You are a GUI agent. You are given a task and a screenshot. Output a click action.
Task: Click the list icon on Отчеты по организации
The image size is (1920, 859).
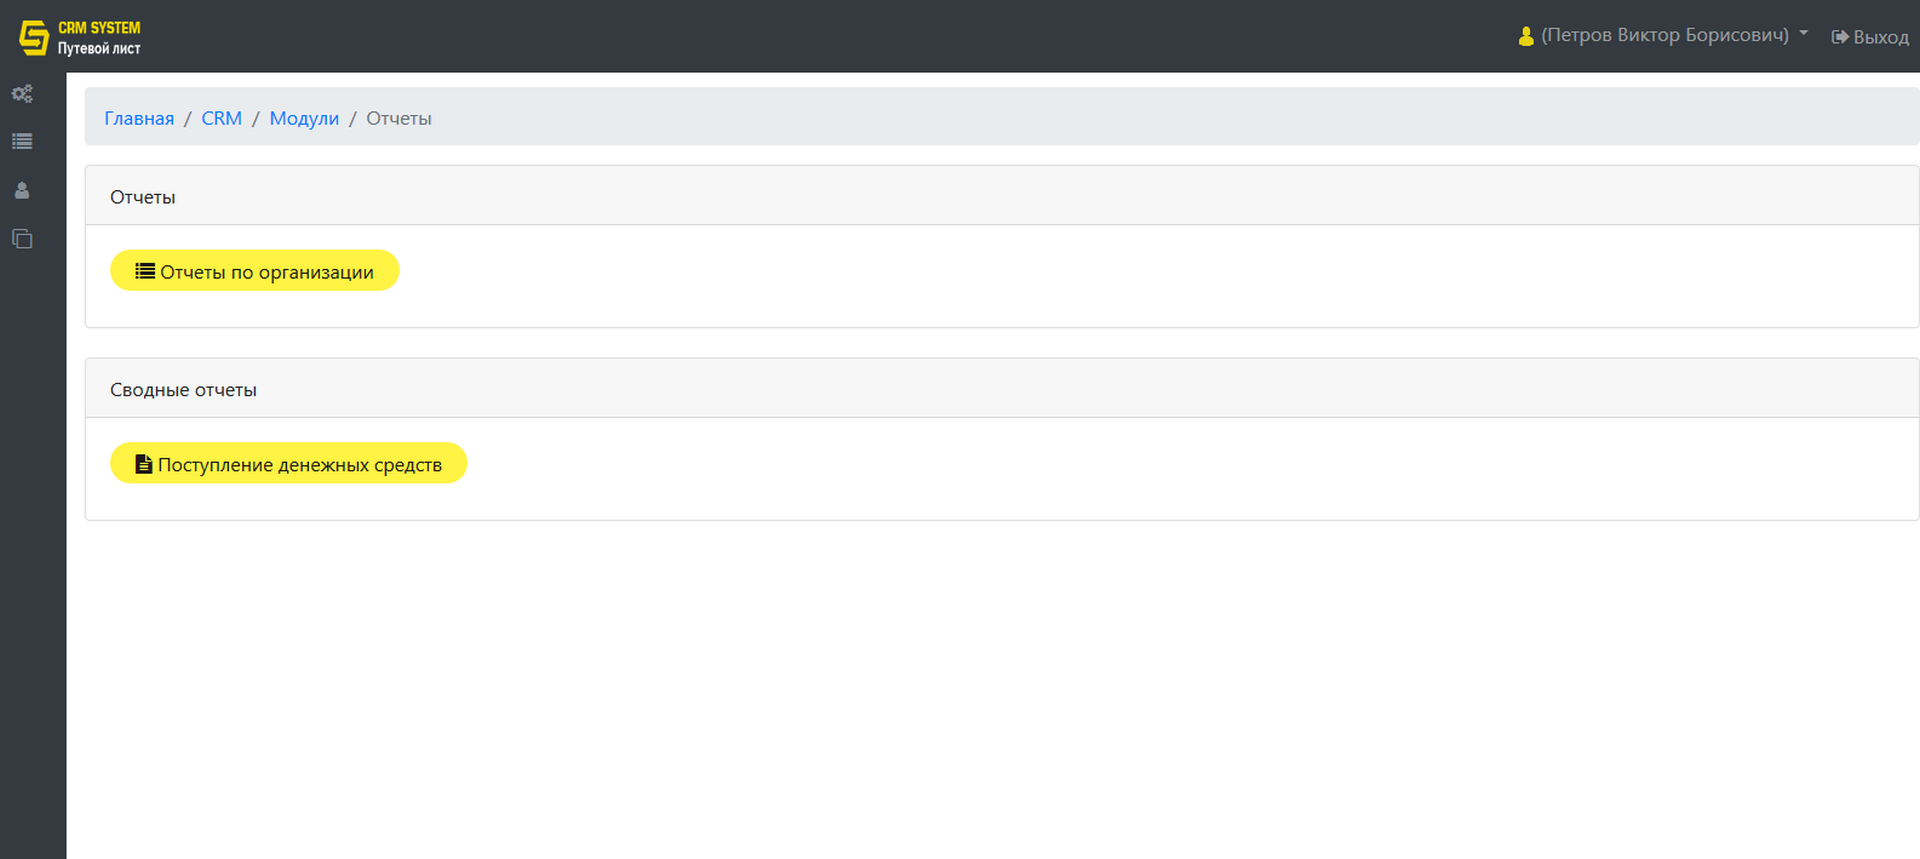[x=145, y=271]
